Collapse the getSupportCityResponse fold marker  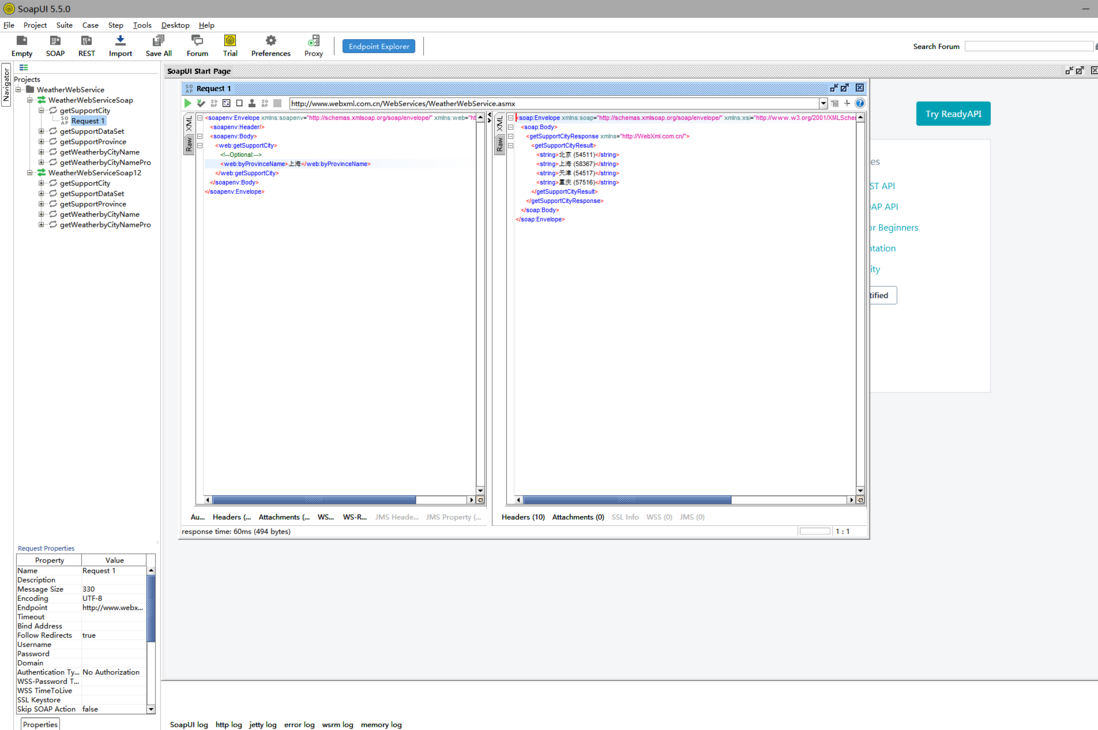pos(510,136)
